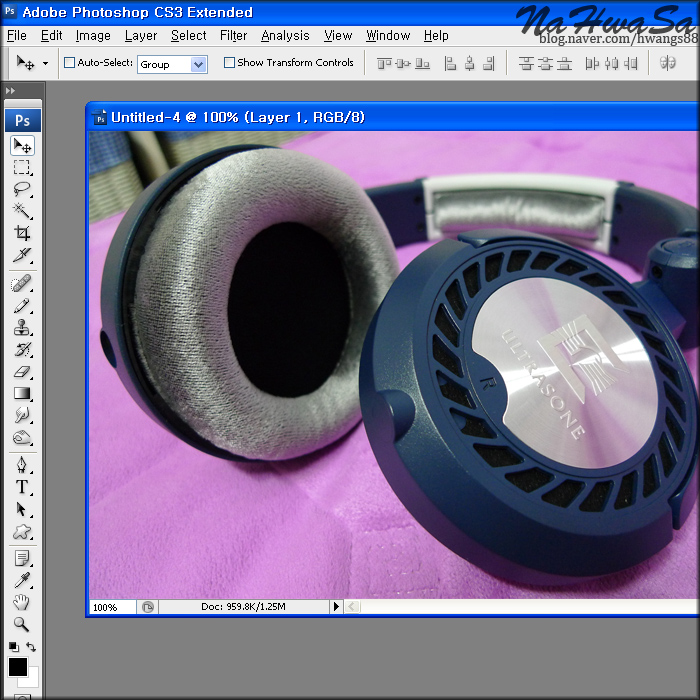700x700 pixels.
Task: Pick the Hand tool
Action: pyautogui.click(x=21, y=603)
